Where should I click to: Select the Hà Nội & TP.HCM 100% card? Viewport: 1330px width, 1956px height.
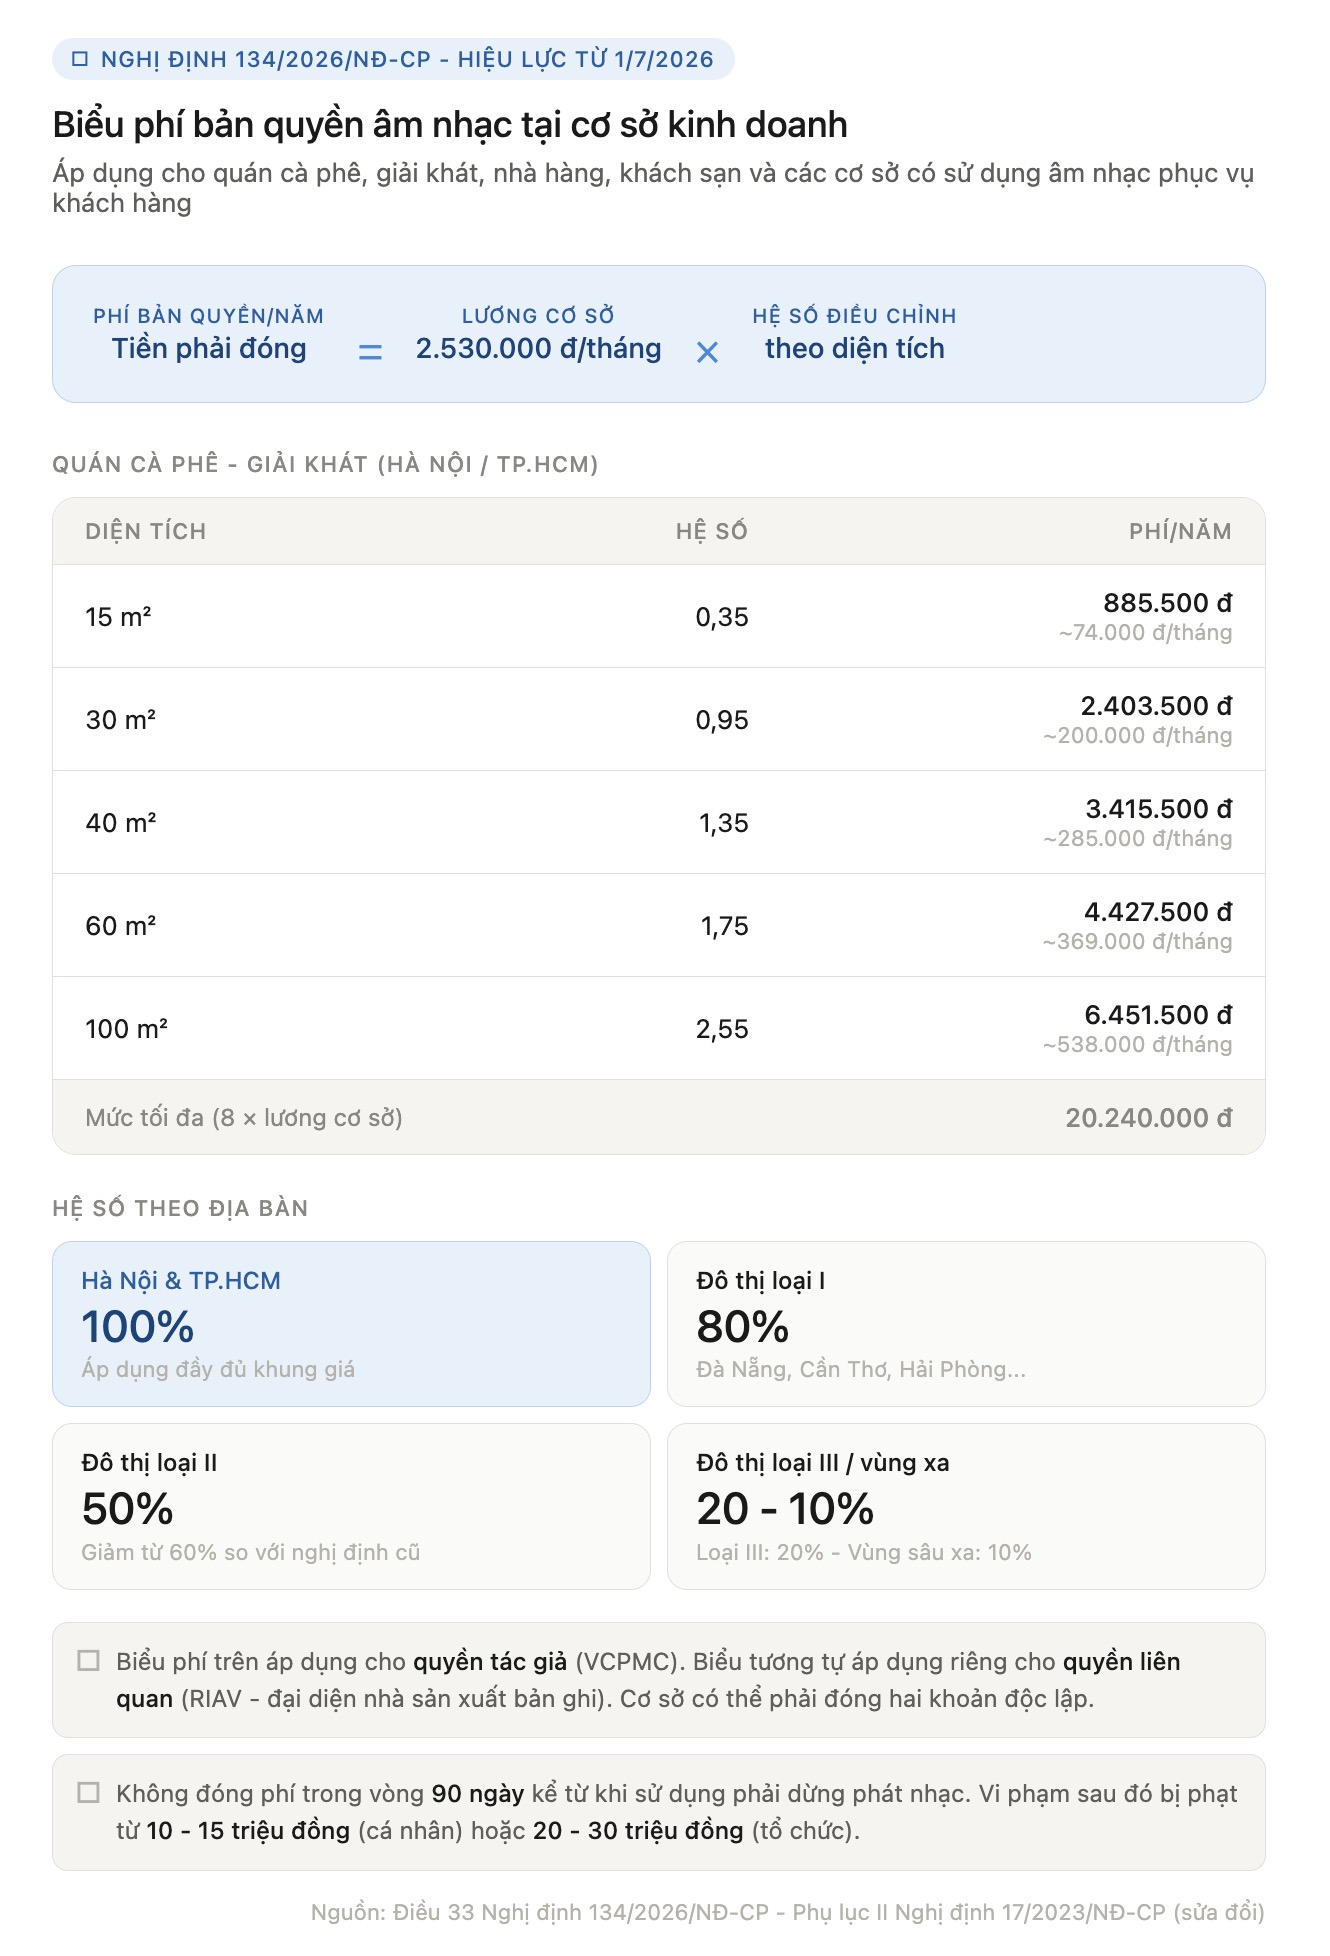351,1324
